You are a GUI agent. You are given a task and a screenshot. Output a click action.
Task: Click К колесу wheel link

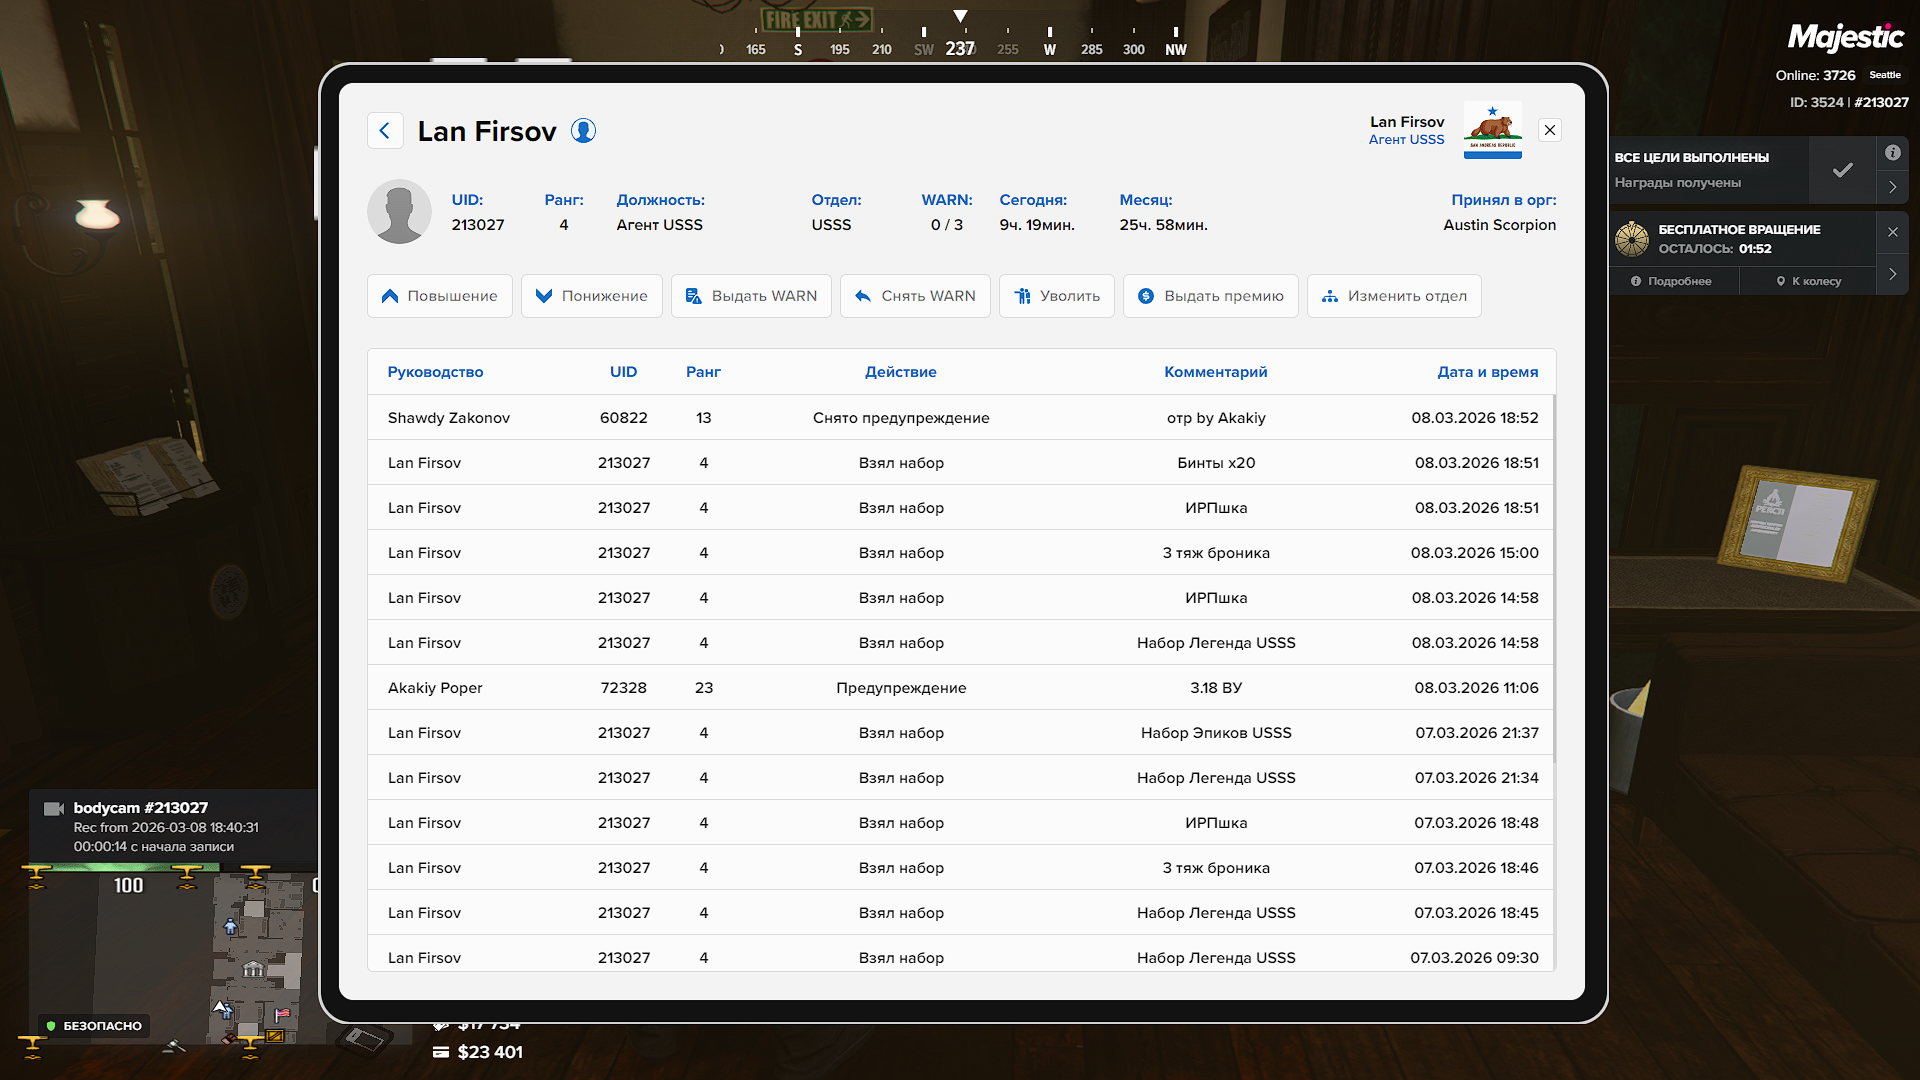(1808, 281)
